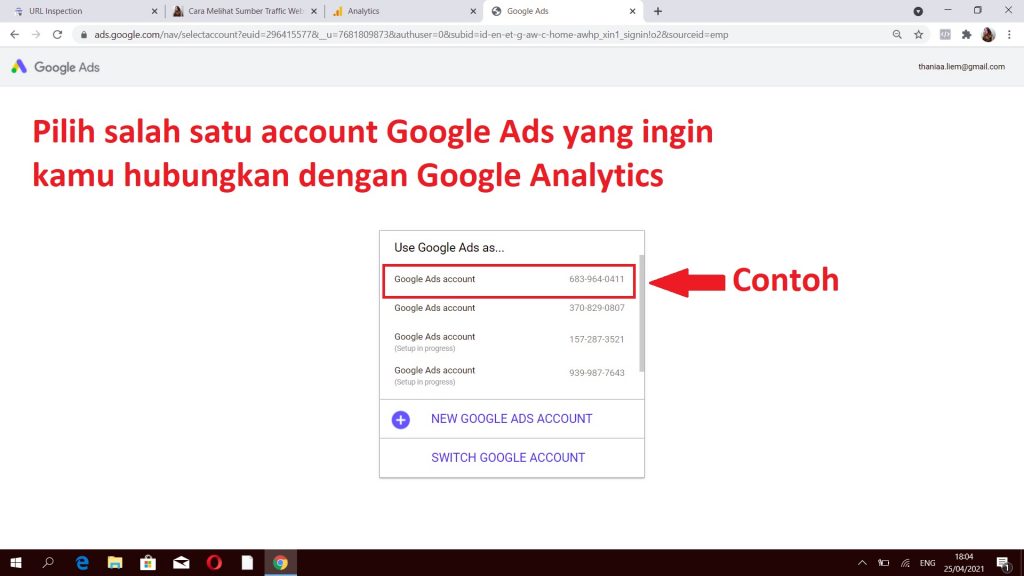The height and width of the screenshot is (576, 1024).
Task: Click the browser forward arrow
Action: click(x=36, y=35)
